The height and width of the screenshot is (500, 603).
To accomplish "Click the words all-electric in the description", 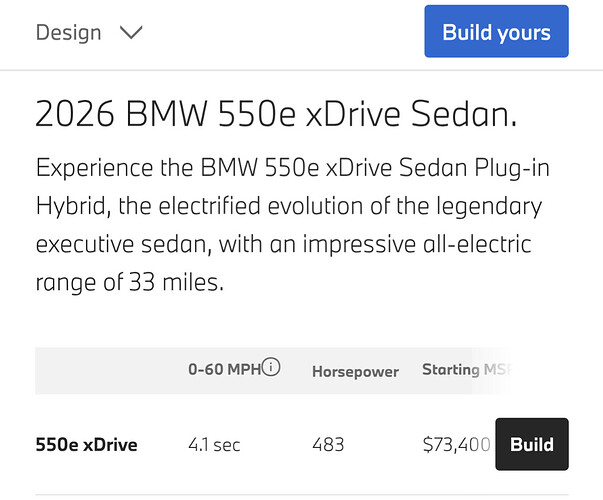I will (466, 244).
